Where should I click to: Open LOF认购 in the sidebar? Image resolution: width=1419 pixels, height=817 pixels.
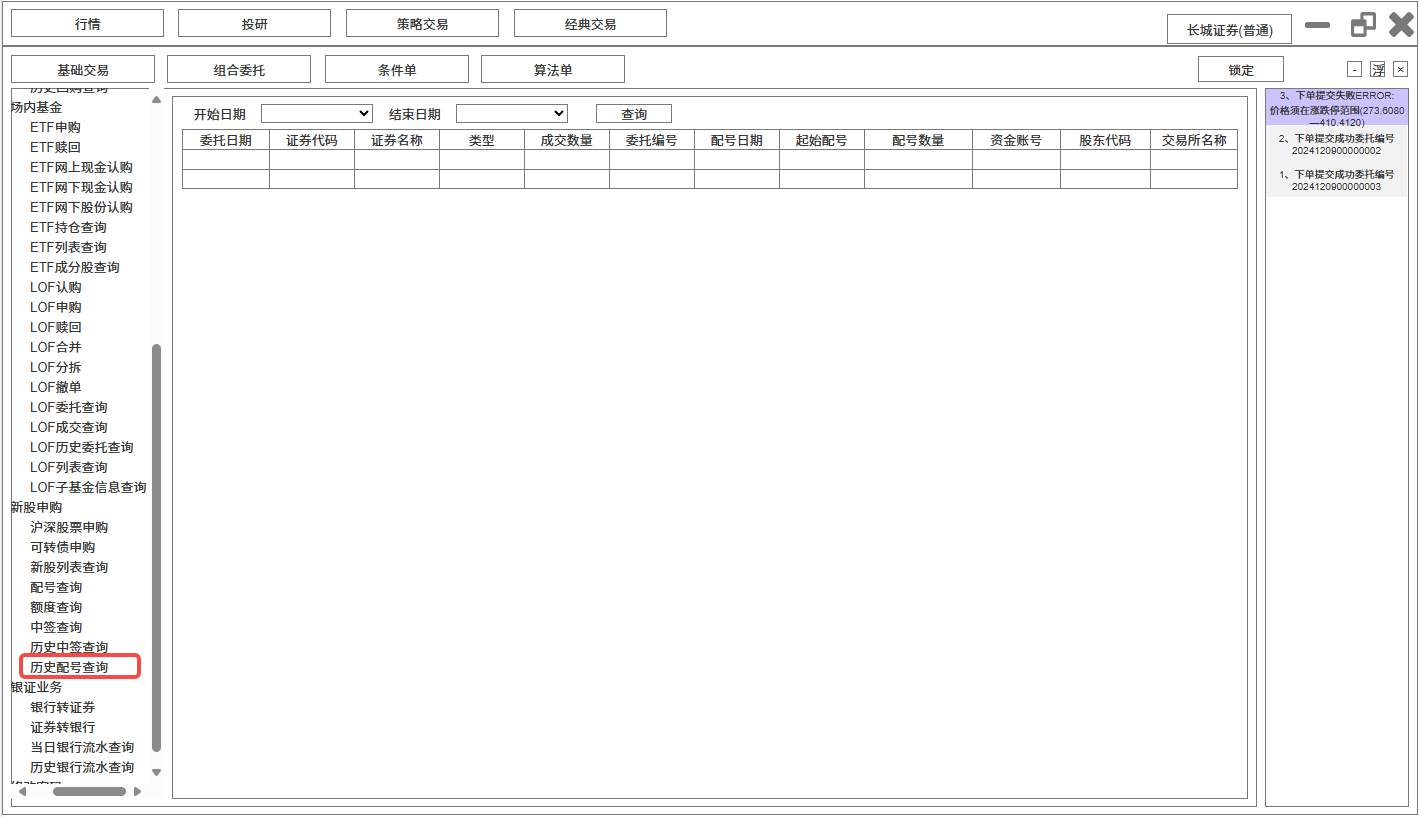[x=56, y=287]
